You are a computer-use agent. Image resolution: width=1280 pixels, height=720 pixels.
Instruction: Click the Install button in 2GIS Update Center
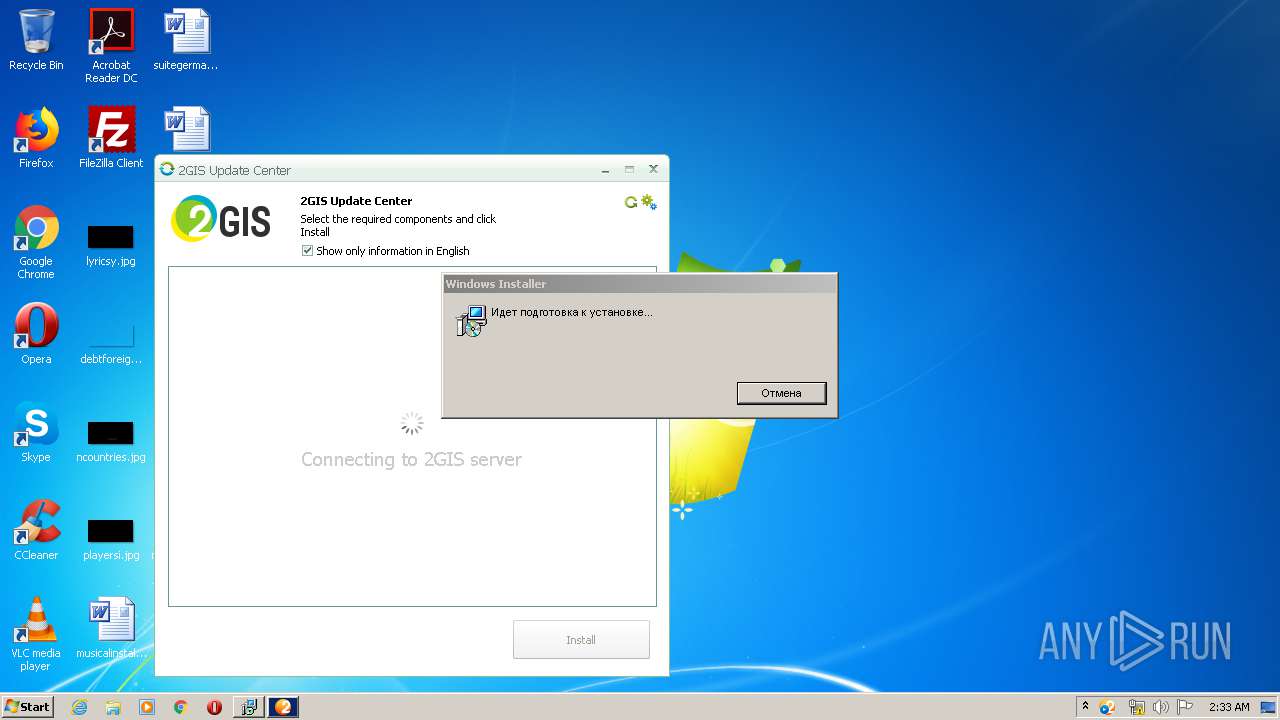(x=581, y=640)
